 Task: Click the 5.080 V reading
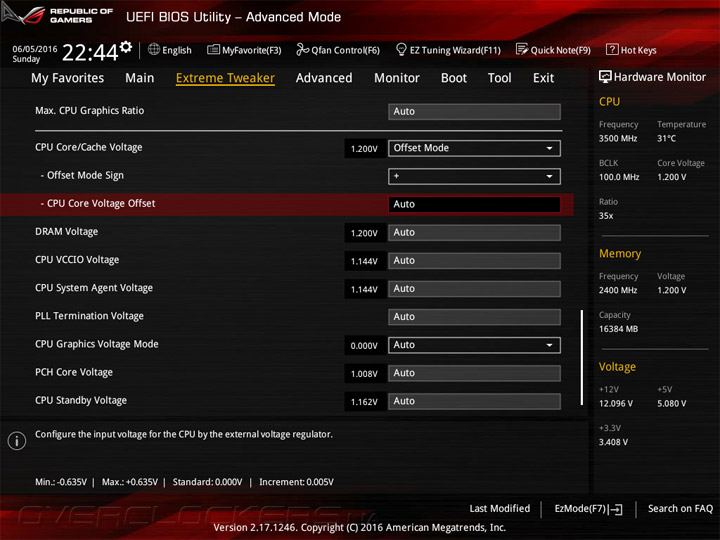(x=672, y=404)
